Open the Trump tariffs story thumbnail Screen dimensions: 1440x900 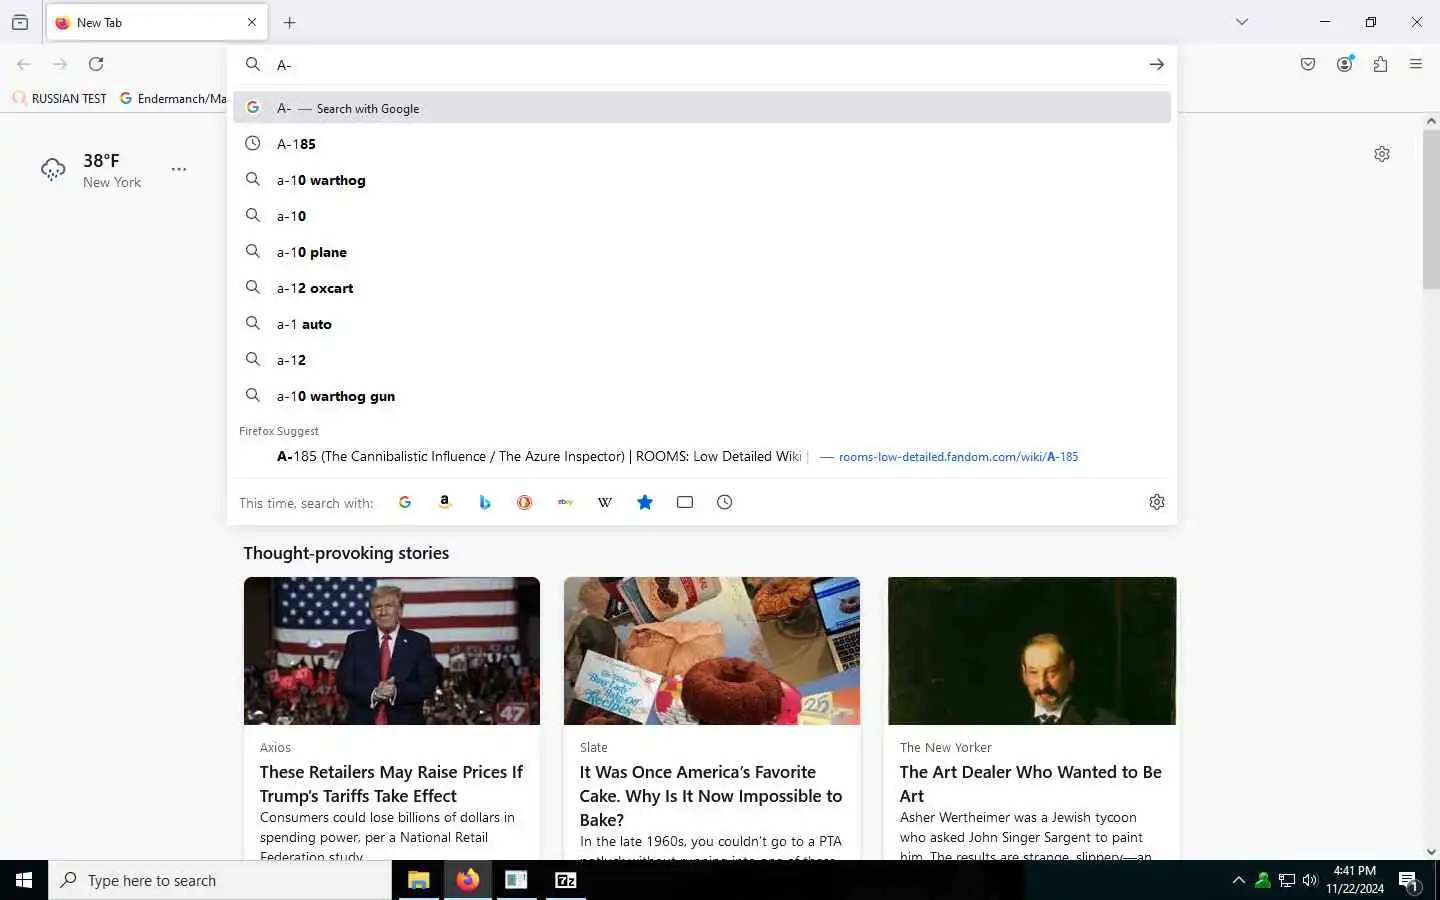tap(392, 651)
